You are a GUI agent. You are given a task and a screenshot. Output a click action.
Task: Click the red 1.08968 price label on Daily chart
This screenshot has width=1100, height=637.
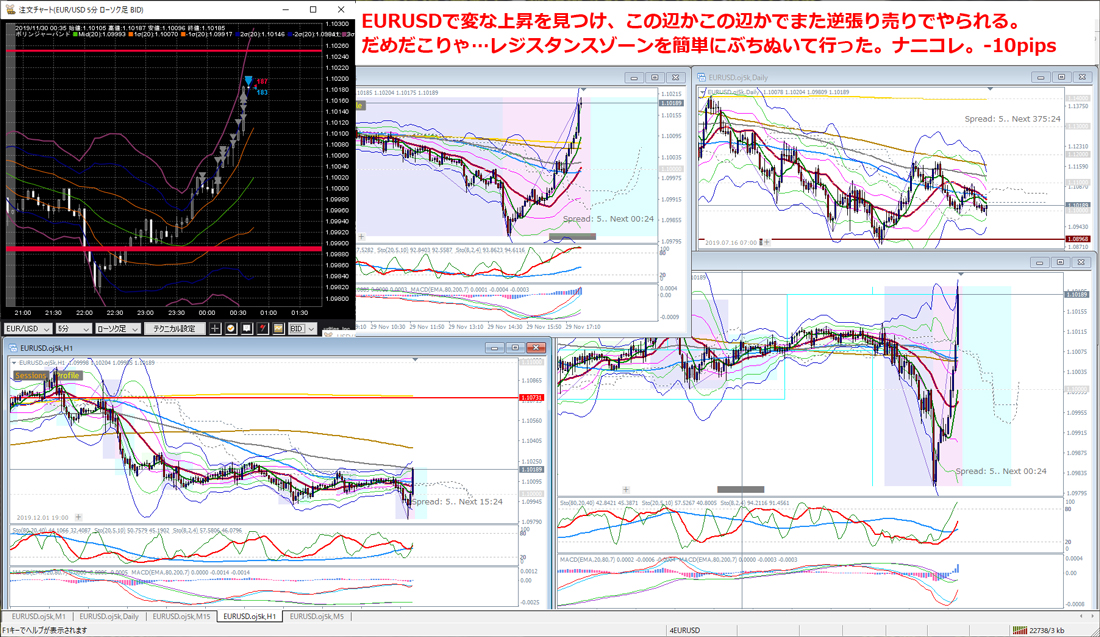pyautogui.click(x=1078, y=239)
